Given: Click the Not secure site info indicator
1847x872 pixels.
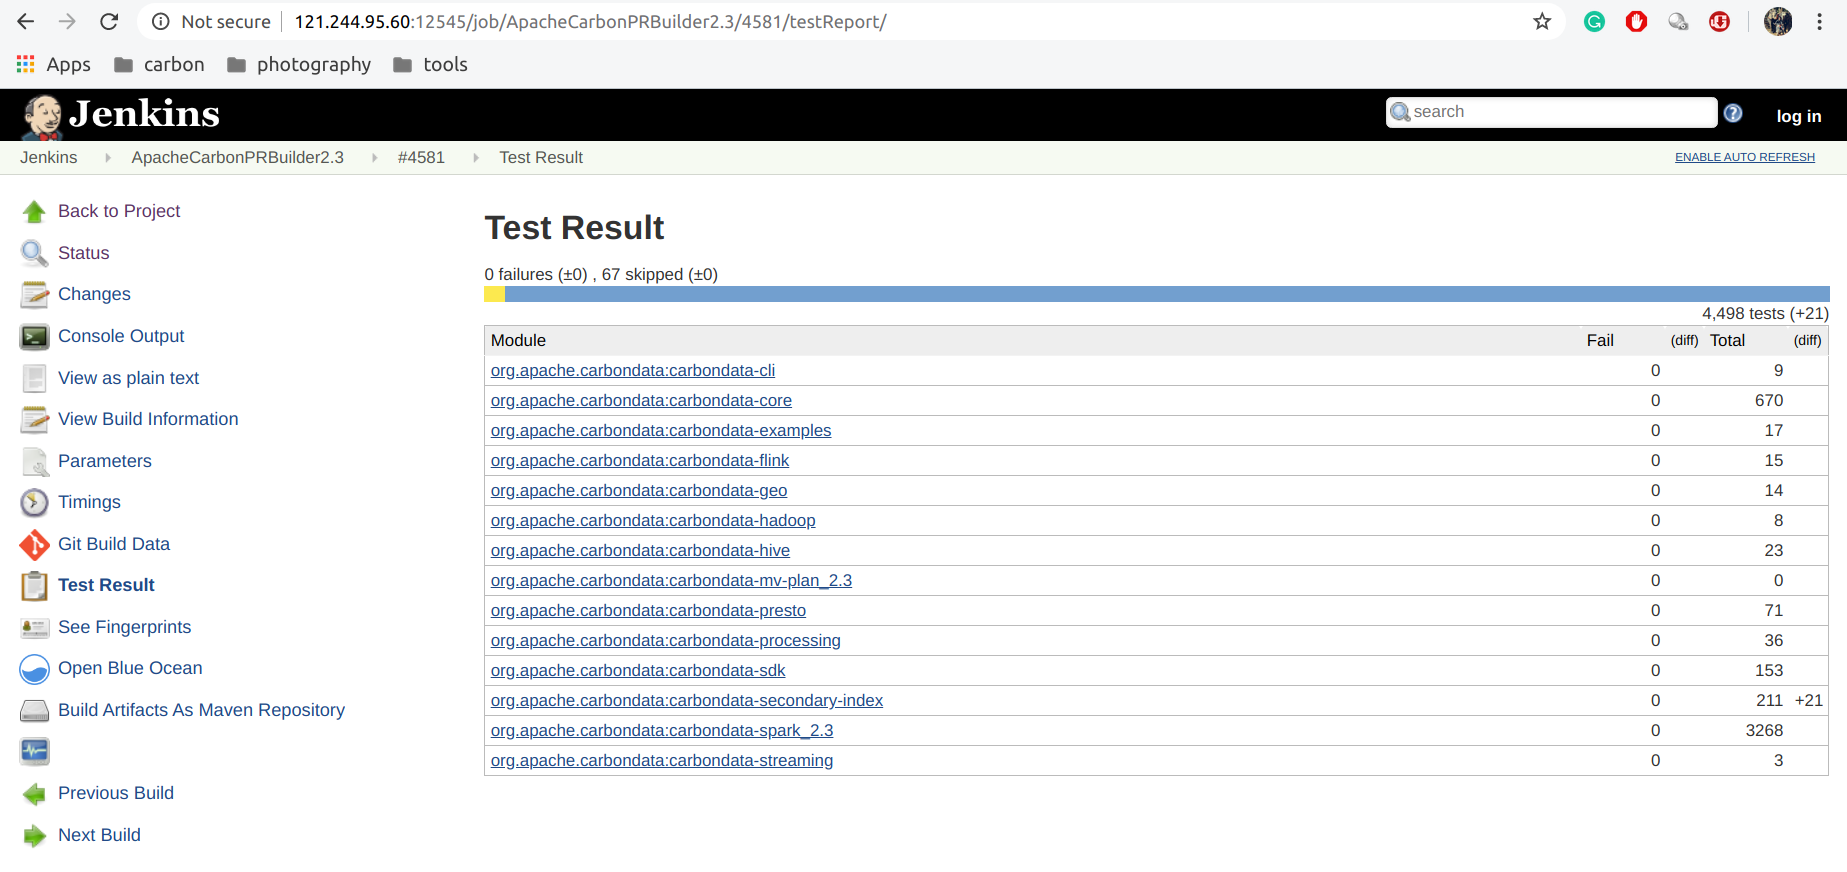Looking at the screenshot, I should pyautogui.click(x=211, y=22).
